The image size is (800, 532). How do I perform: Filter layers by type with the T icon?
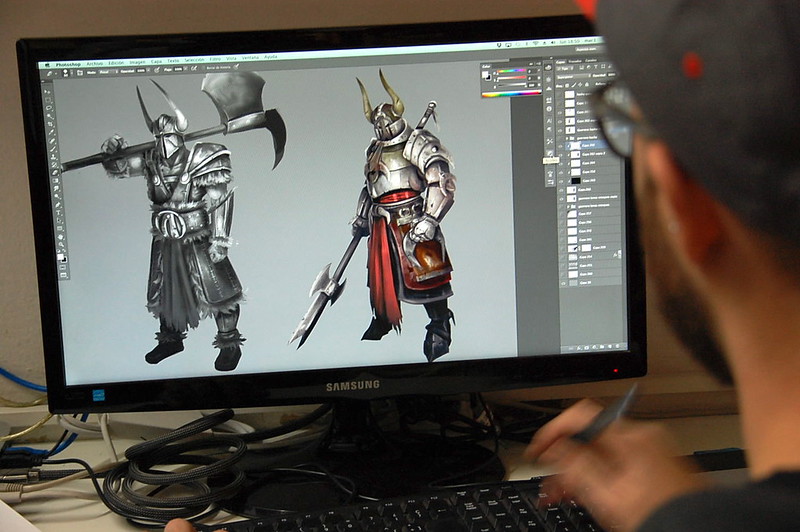pos(595,67)
